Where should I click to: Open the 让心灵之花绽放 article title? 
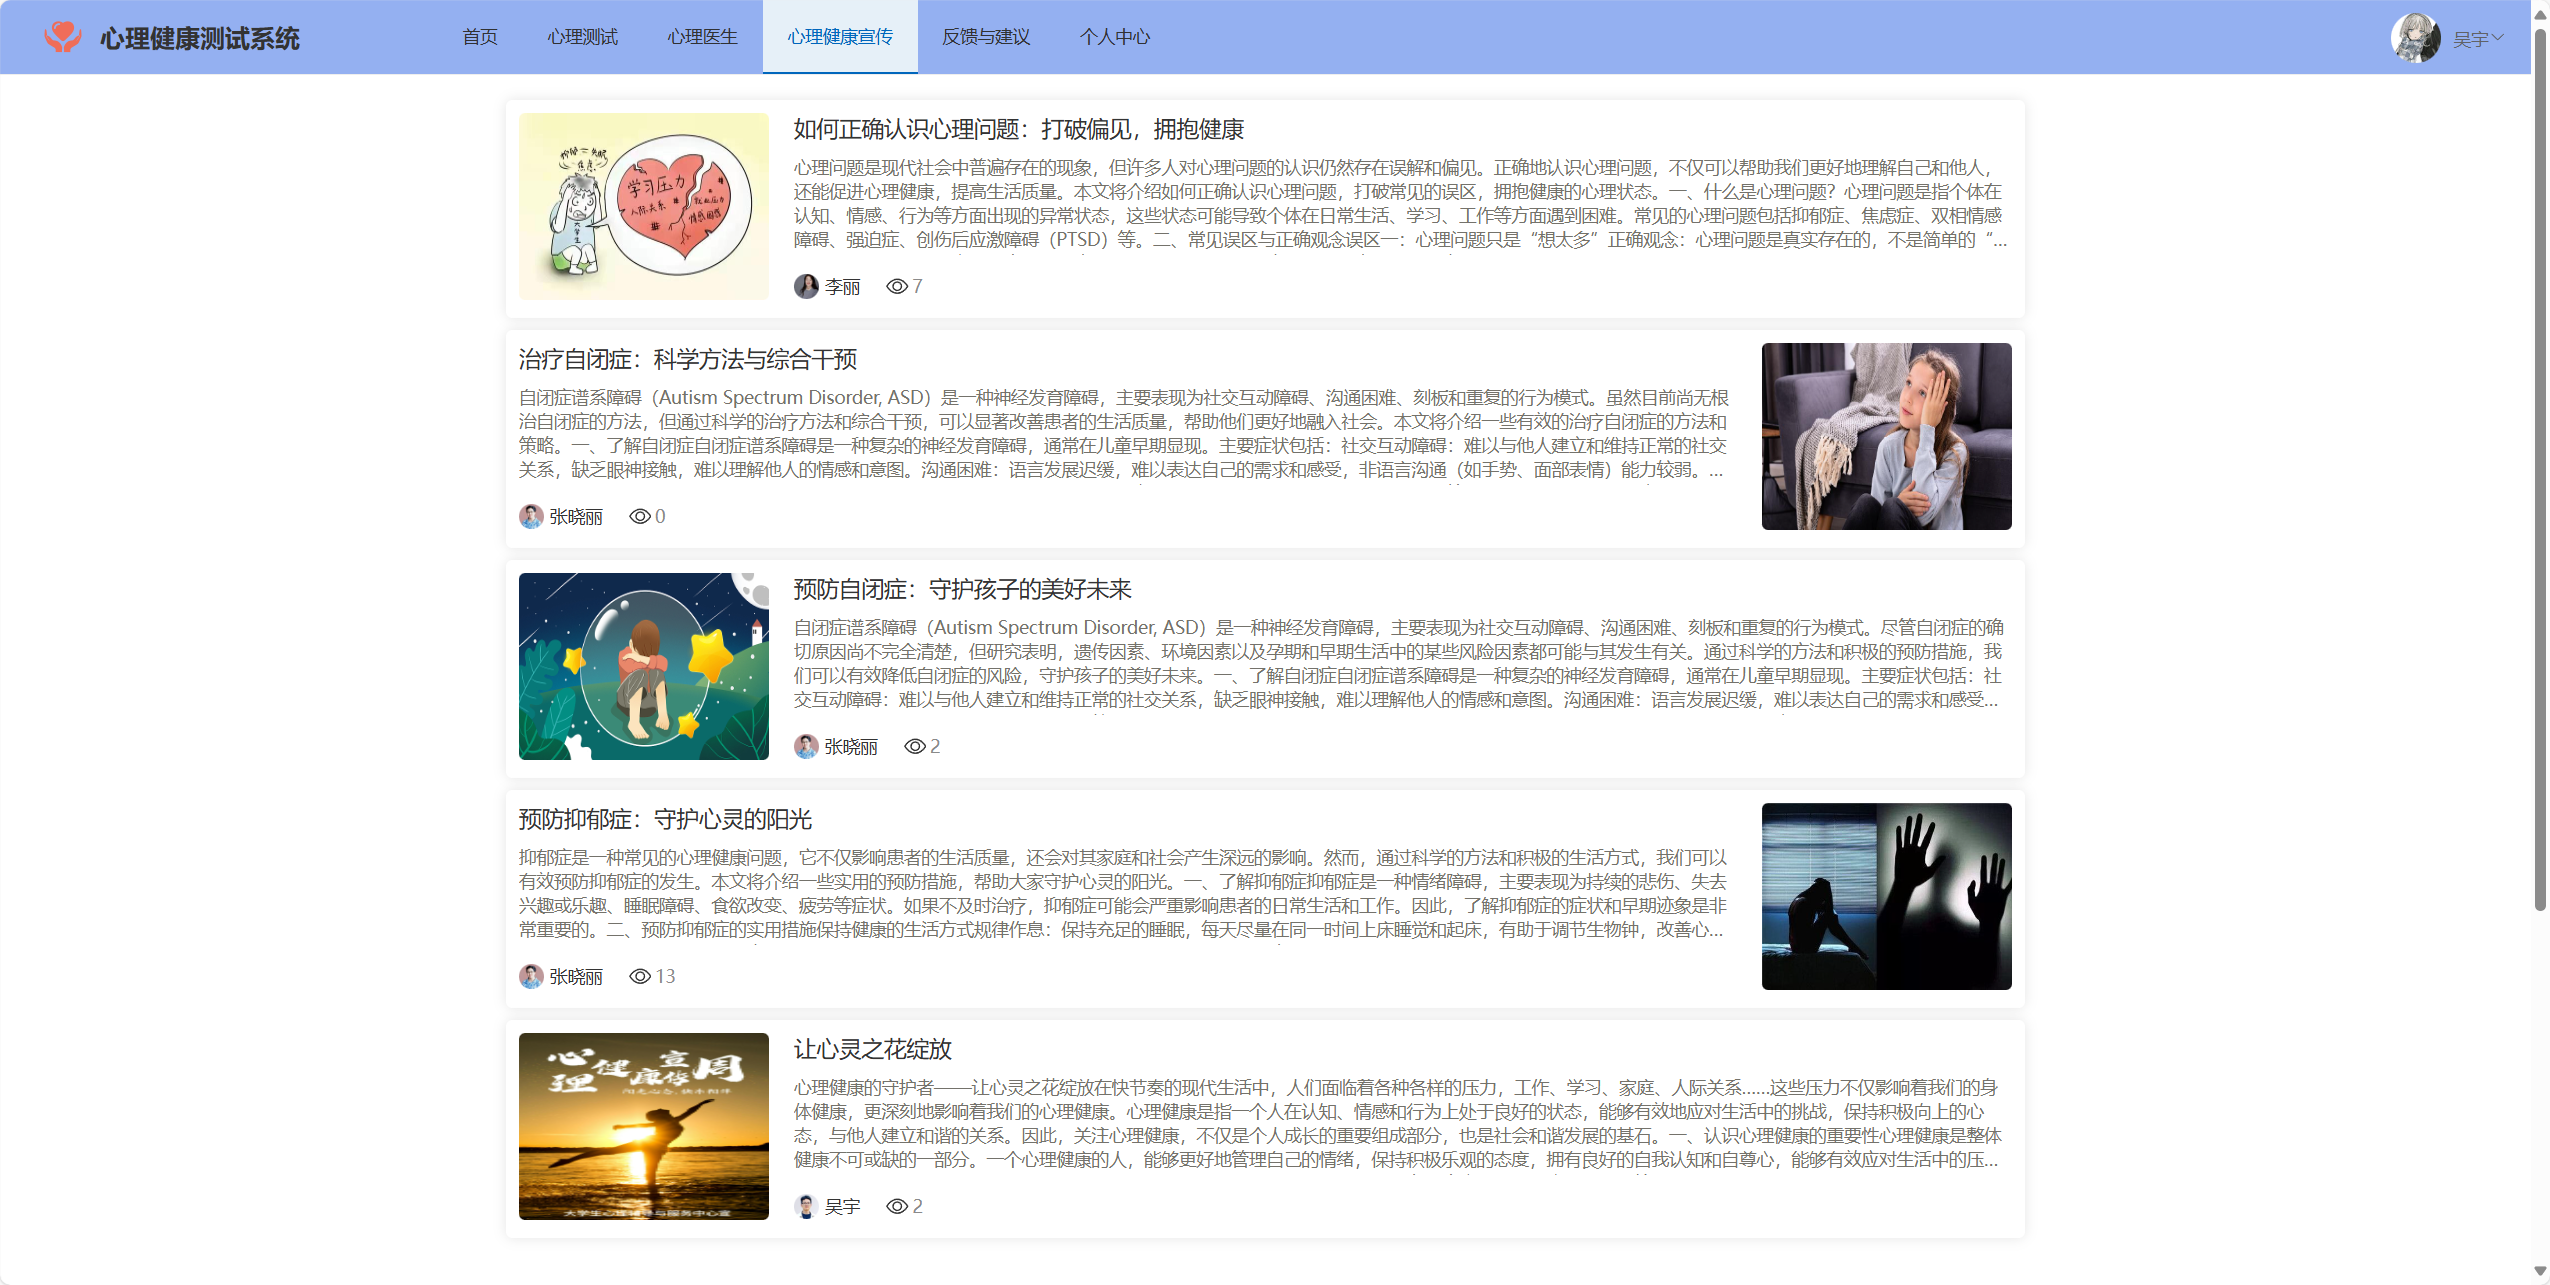coord(872,1050)
